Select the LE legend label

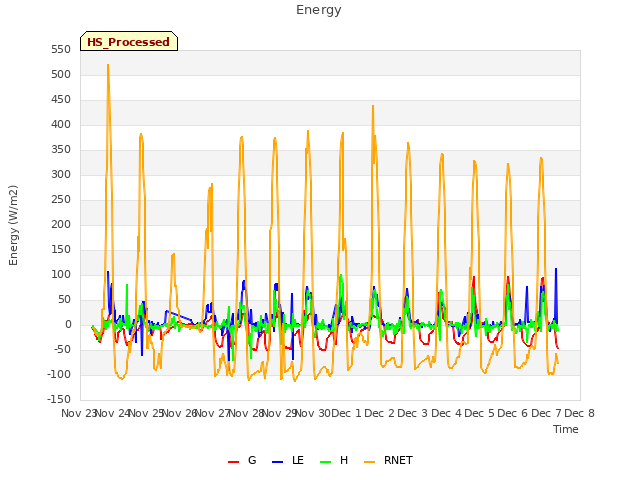point(298,460)
